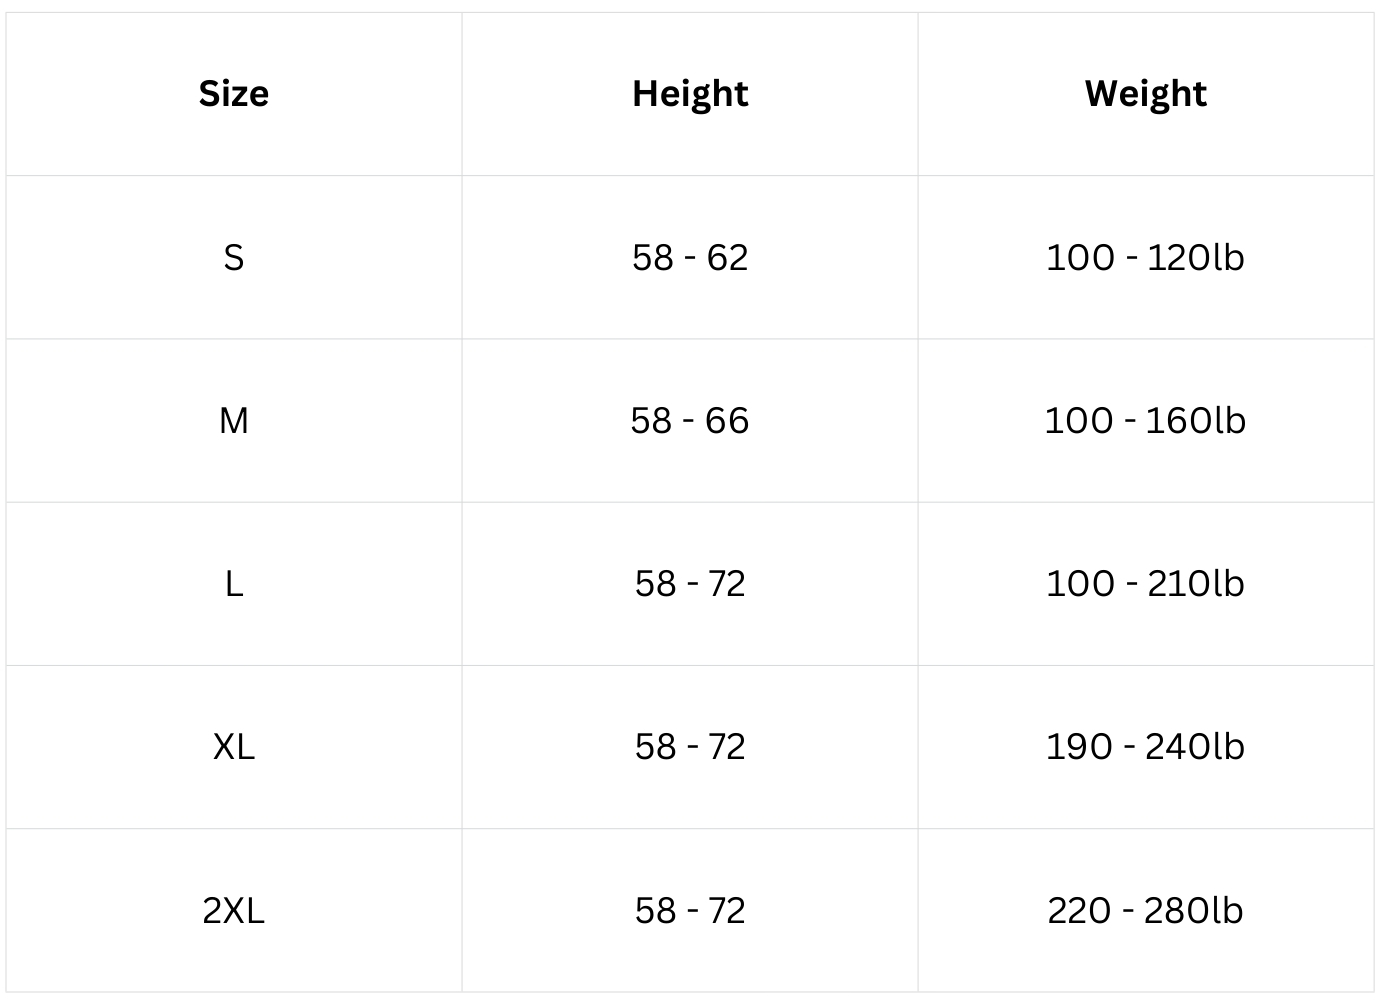This screenshot has width=1400, height=1000.
Task: Select the 2XL size cell
Action: (233, 911)
